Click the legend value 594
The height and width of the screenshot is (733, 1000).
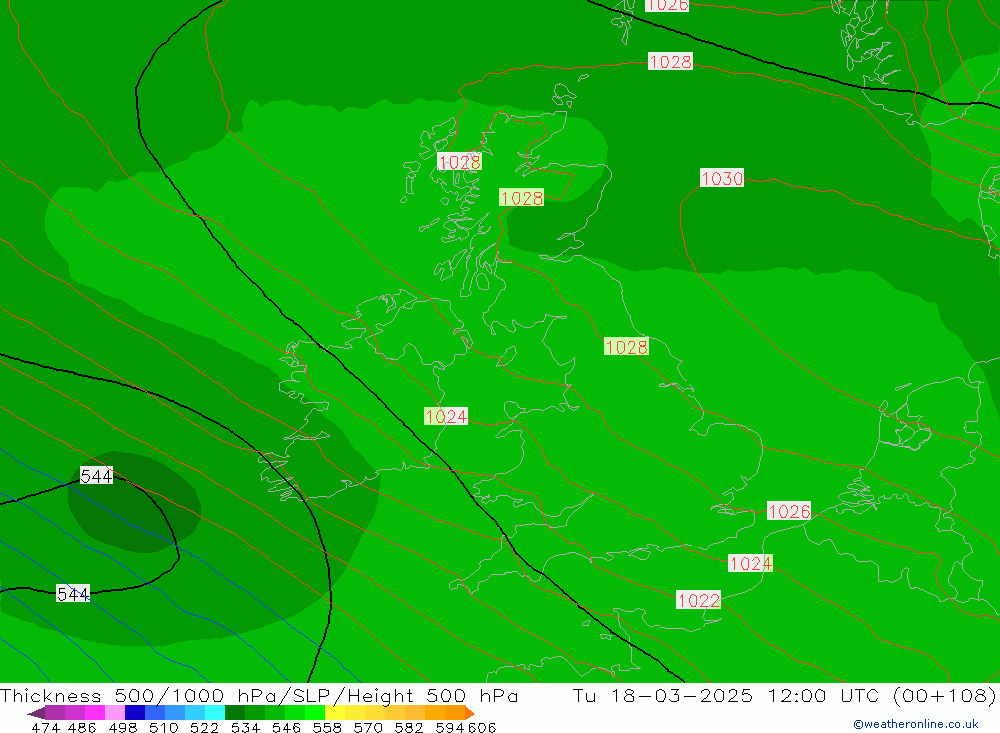coord(450,727)
